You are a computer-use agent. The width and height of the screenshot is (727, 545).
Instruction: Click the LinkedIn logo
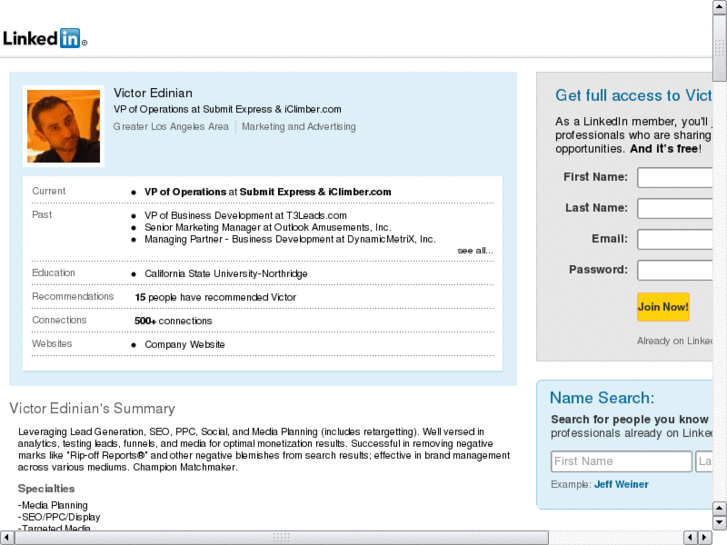pos(45,38)
